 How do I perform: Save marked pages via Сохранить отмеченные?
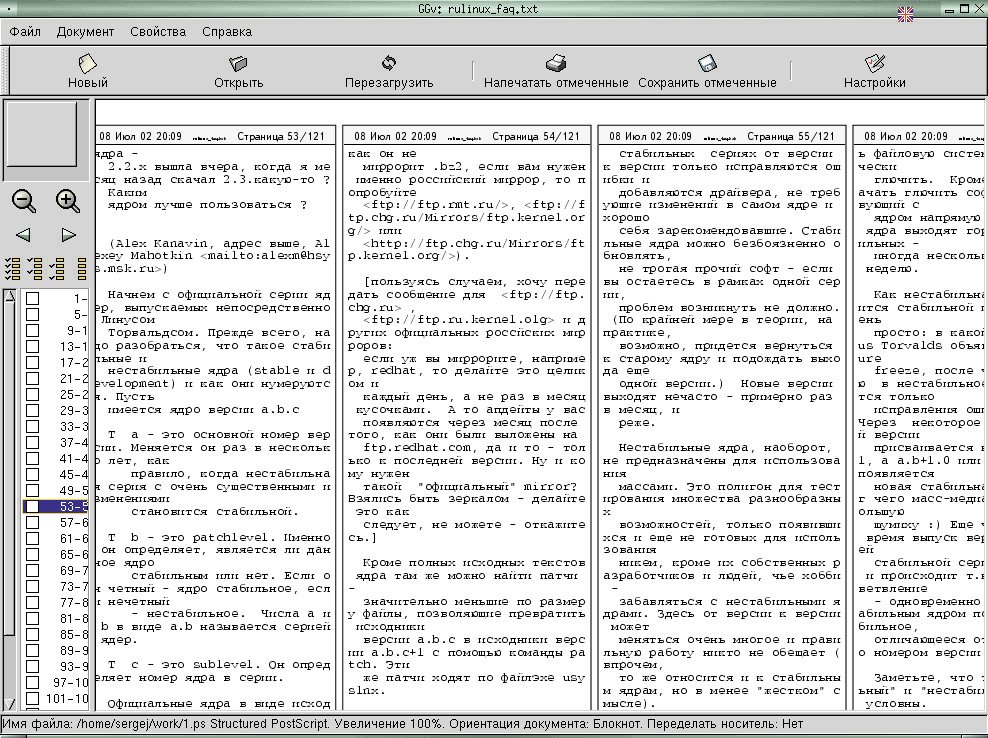(707, 63)
